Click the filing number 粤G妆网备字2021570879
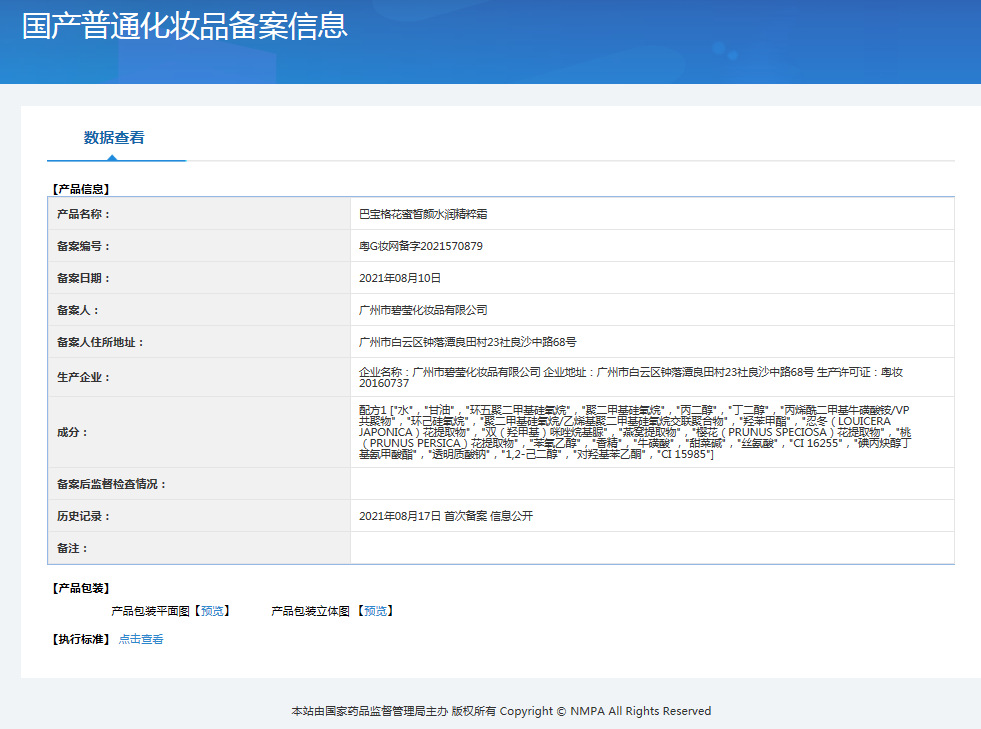The image size is (981, 729). (421, 246)
